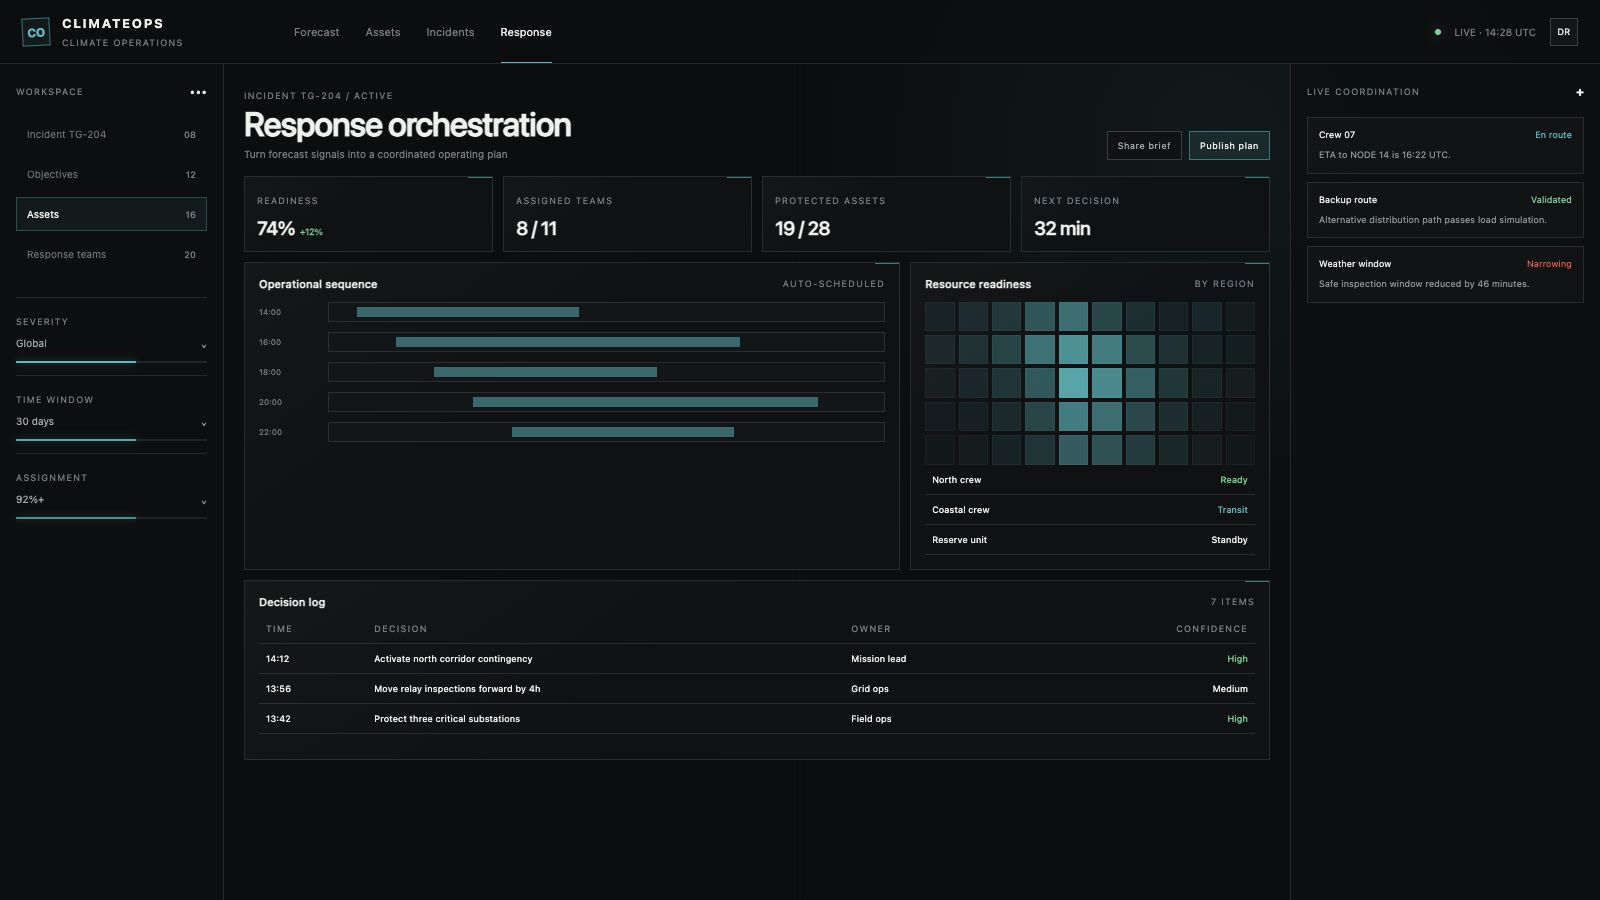The width and height of the screenshot is (1600, 900).
Task: Open the Incidents tab
Action: (450, 32)
